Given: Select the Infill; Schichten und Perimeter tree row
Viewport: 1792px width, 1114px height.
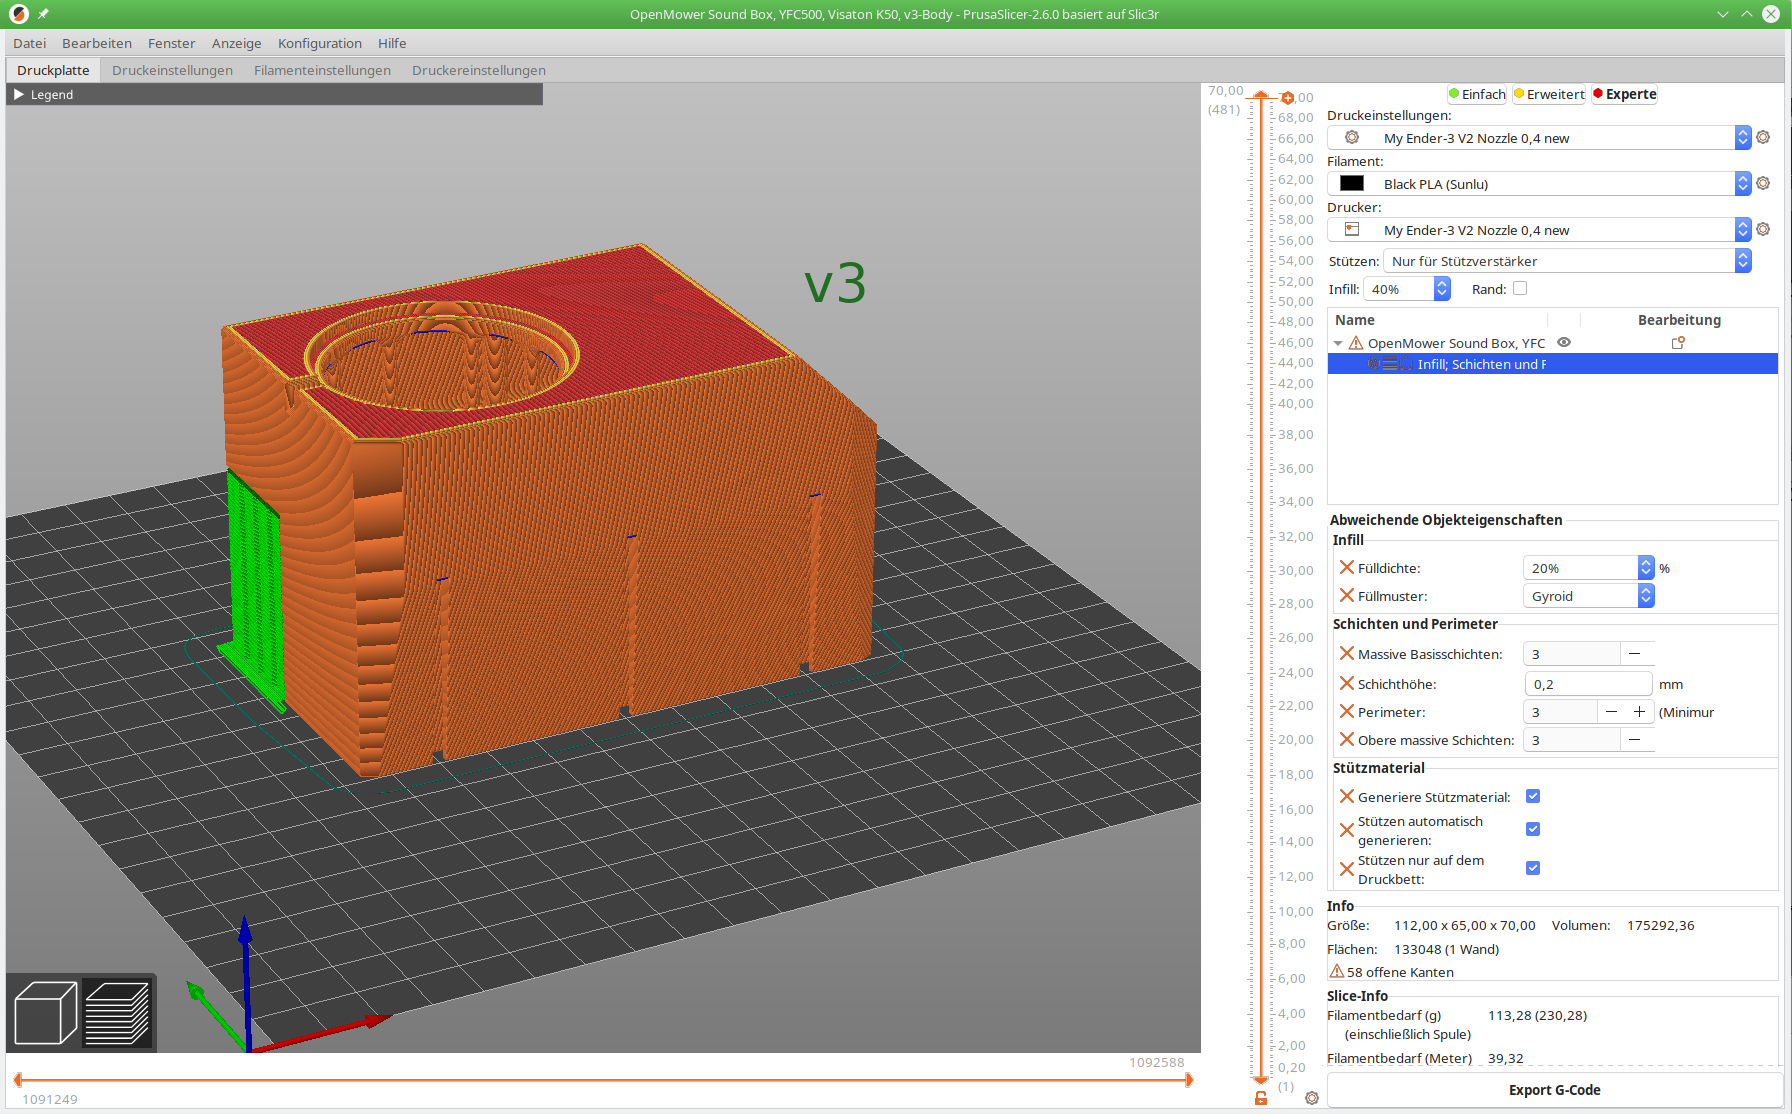Looking at the screenshot, I should tap(1552, 364).
